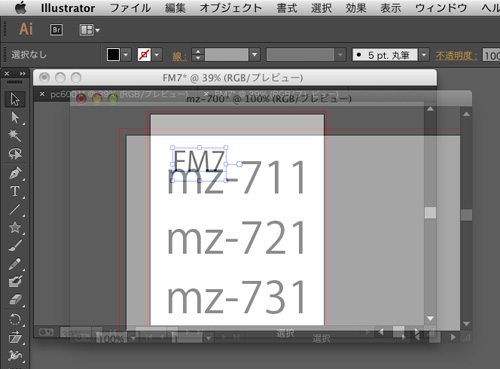Collapse tools panel with double-arrow button
Screen dimensions: 500x369
coord(22,73)
